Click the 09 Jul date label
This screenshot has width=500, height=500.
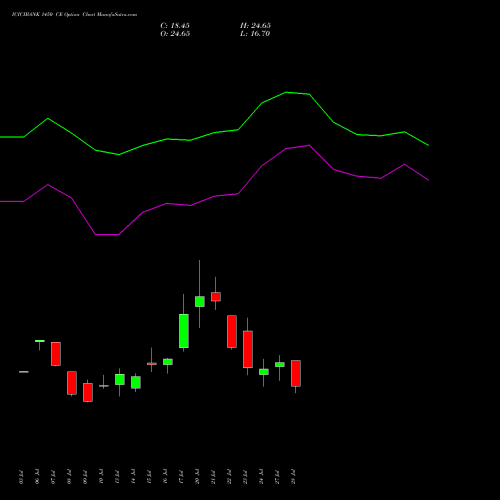tap(85, 477)
